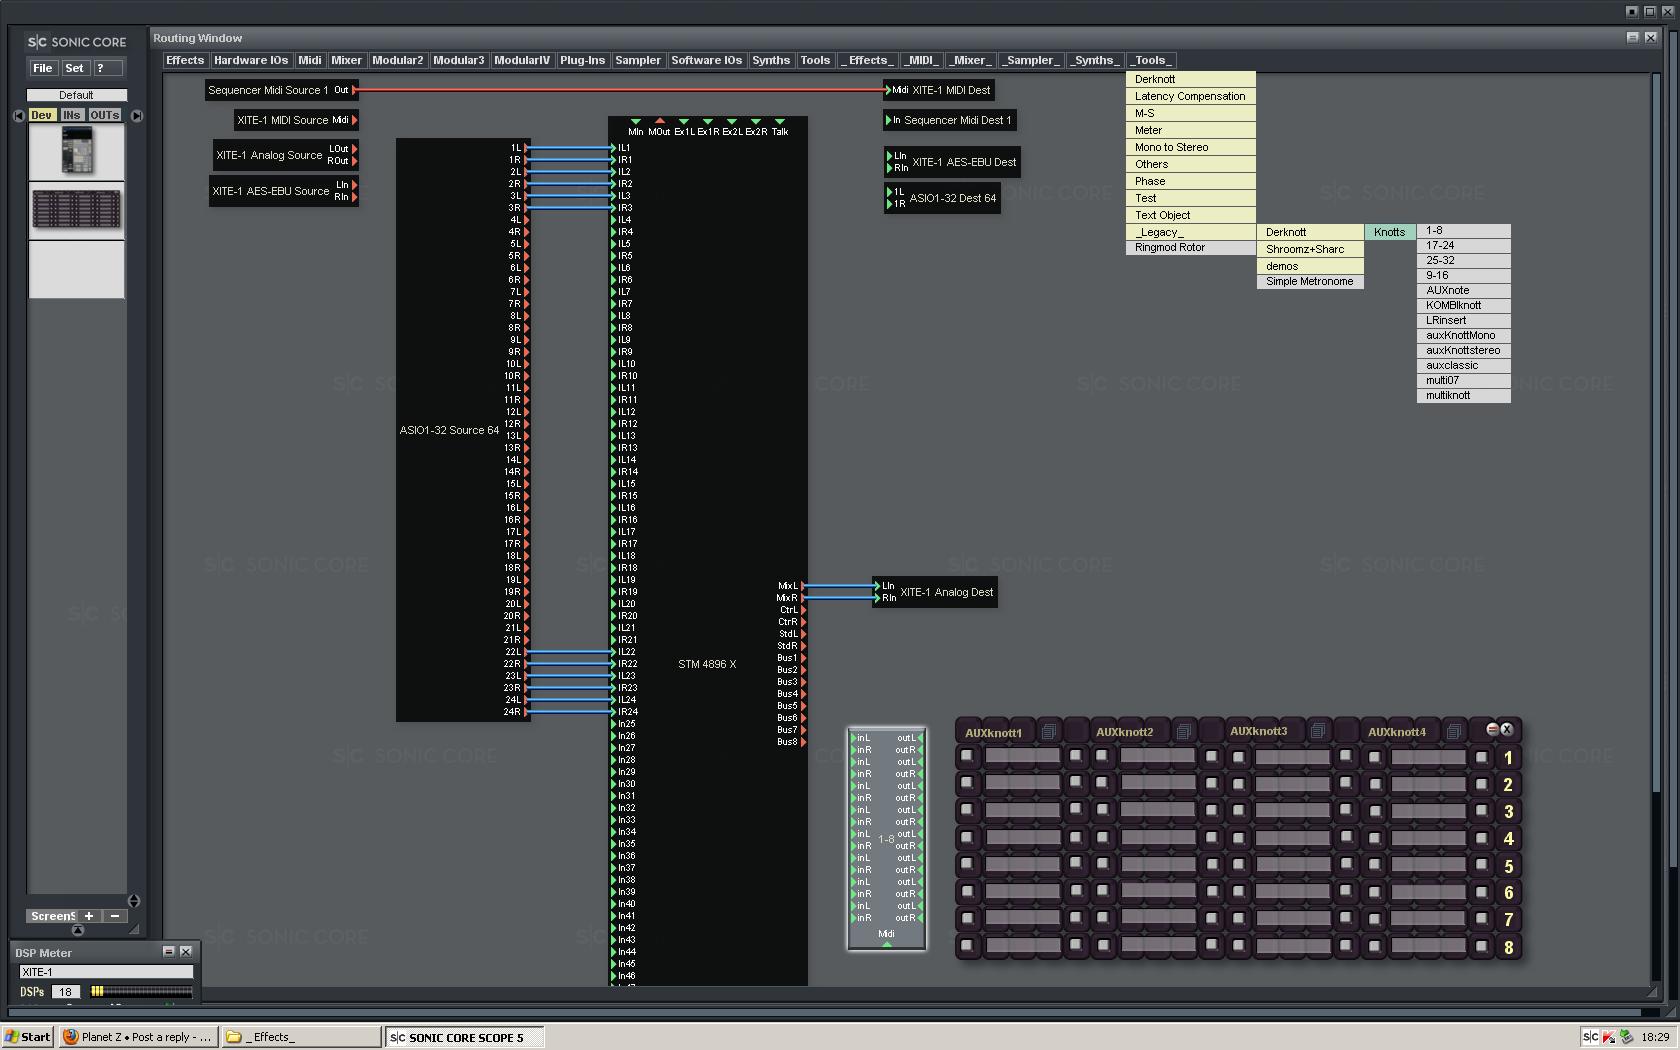This screenshot has width=1680, height=1050.
Task: Click the Sonic Core Scope tray icon
Action: (x=1590, y=1037)
